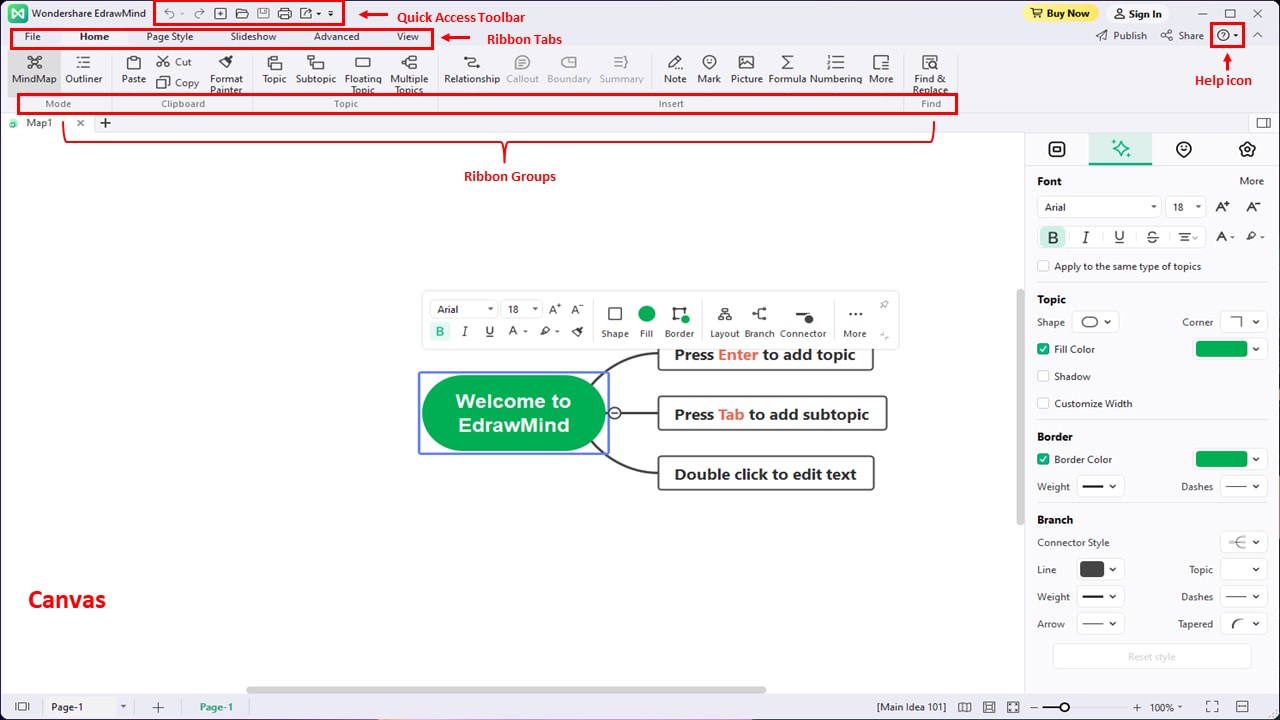Screen dimensions: 1280x720
Task: Open the Help icon menu
Action: pyautogui.click(x=1227, y=35)
